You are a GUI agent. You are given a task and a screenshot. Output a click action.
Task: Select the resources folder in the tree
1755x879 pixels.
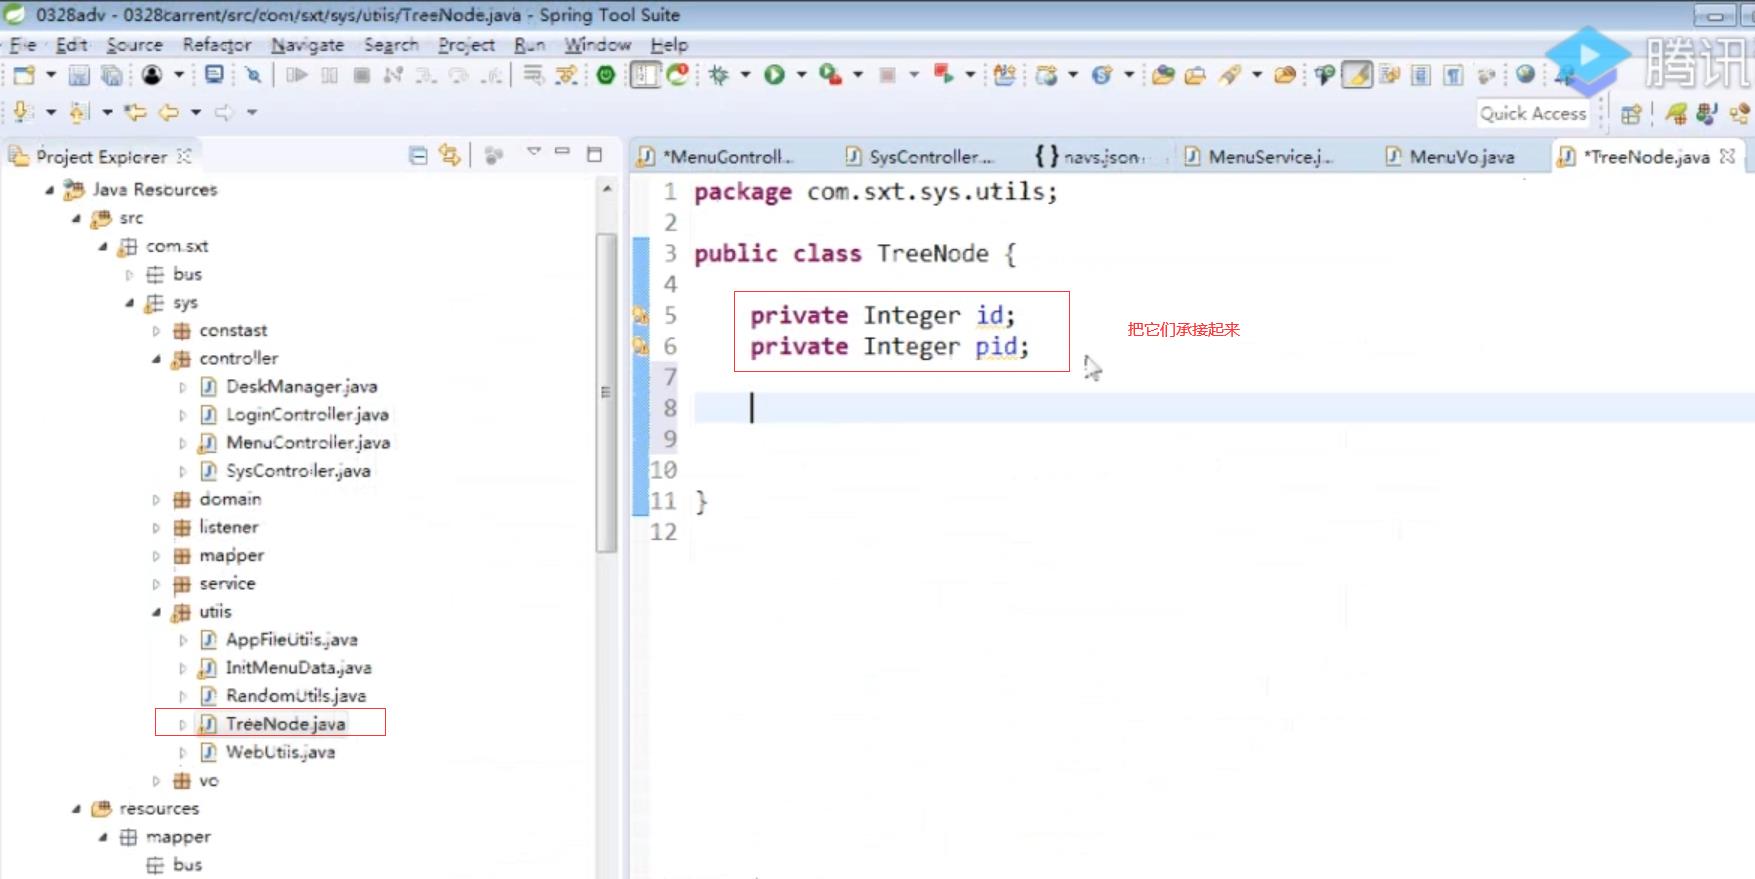pos(158,809)
